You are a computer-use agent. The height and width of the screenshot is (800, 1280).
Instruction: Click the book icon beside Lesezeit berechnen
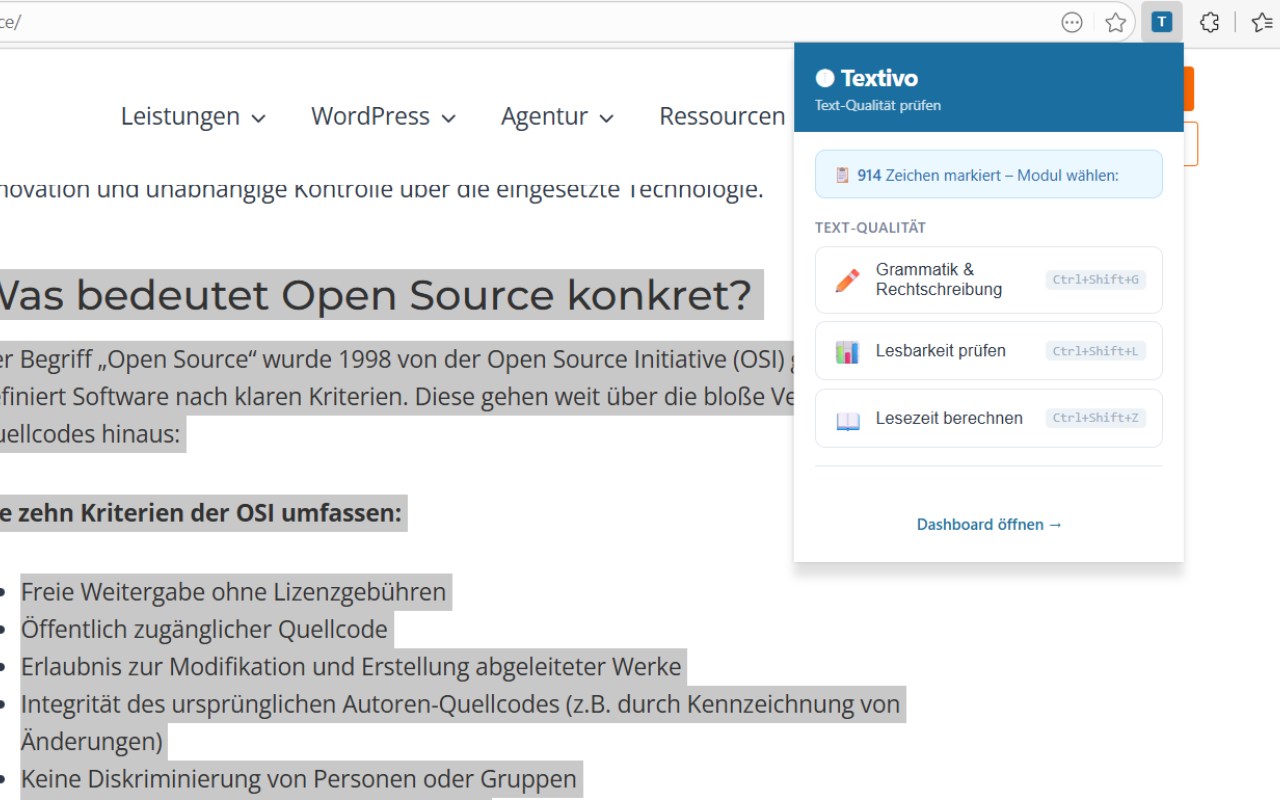[847, 419]
